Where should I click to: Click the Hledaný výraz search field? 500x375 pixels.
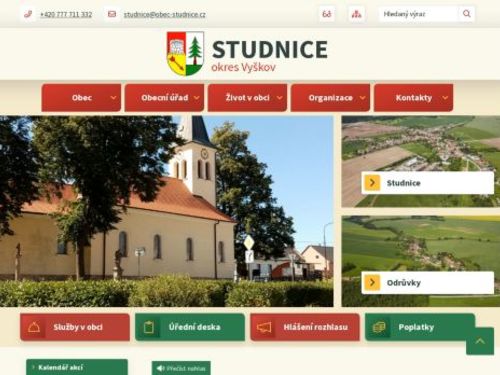pos(419,14)
